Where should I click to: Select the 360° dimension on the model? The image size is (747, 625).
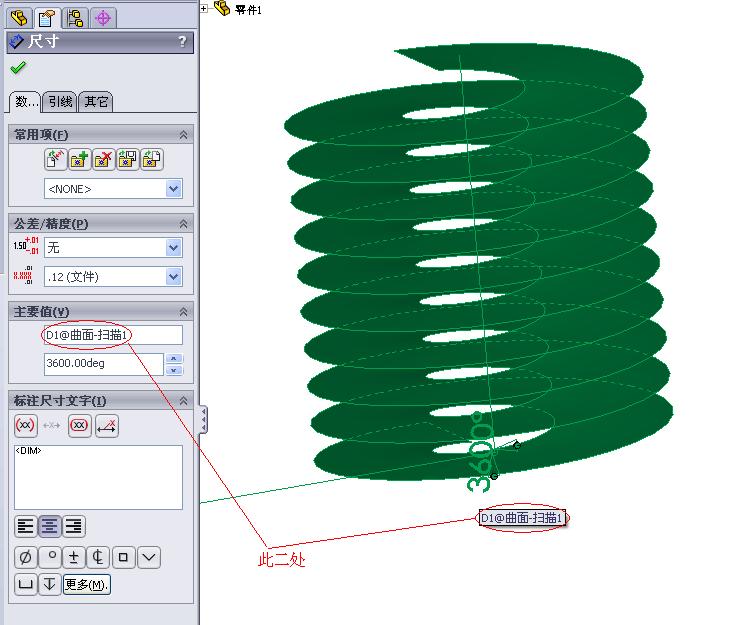(480, 452)
